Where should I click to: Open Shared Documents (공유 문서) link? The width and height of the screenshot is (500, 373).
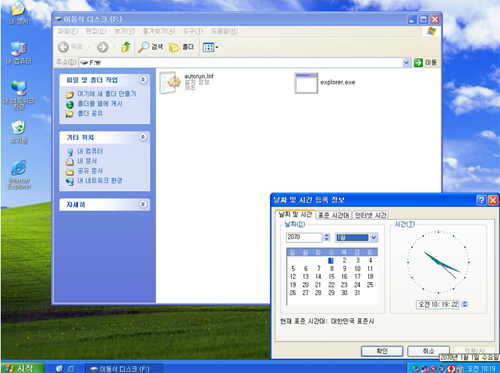tap(84, 171)
